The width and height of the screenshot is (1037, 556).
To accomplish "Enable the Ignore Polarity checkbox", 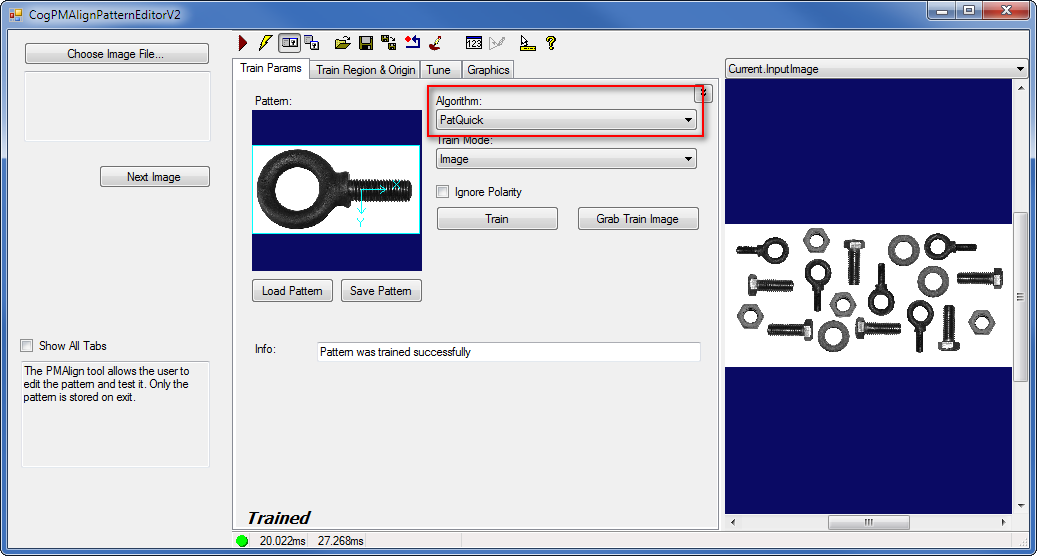I will coord(443,192).
